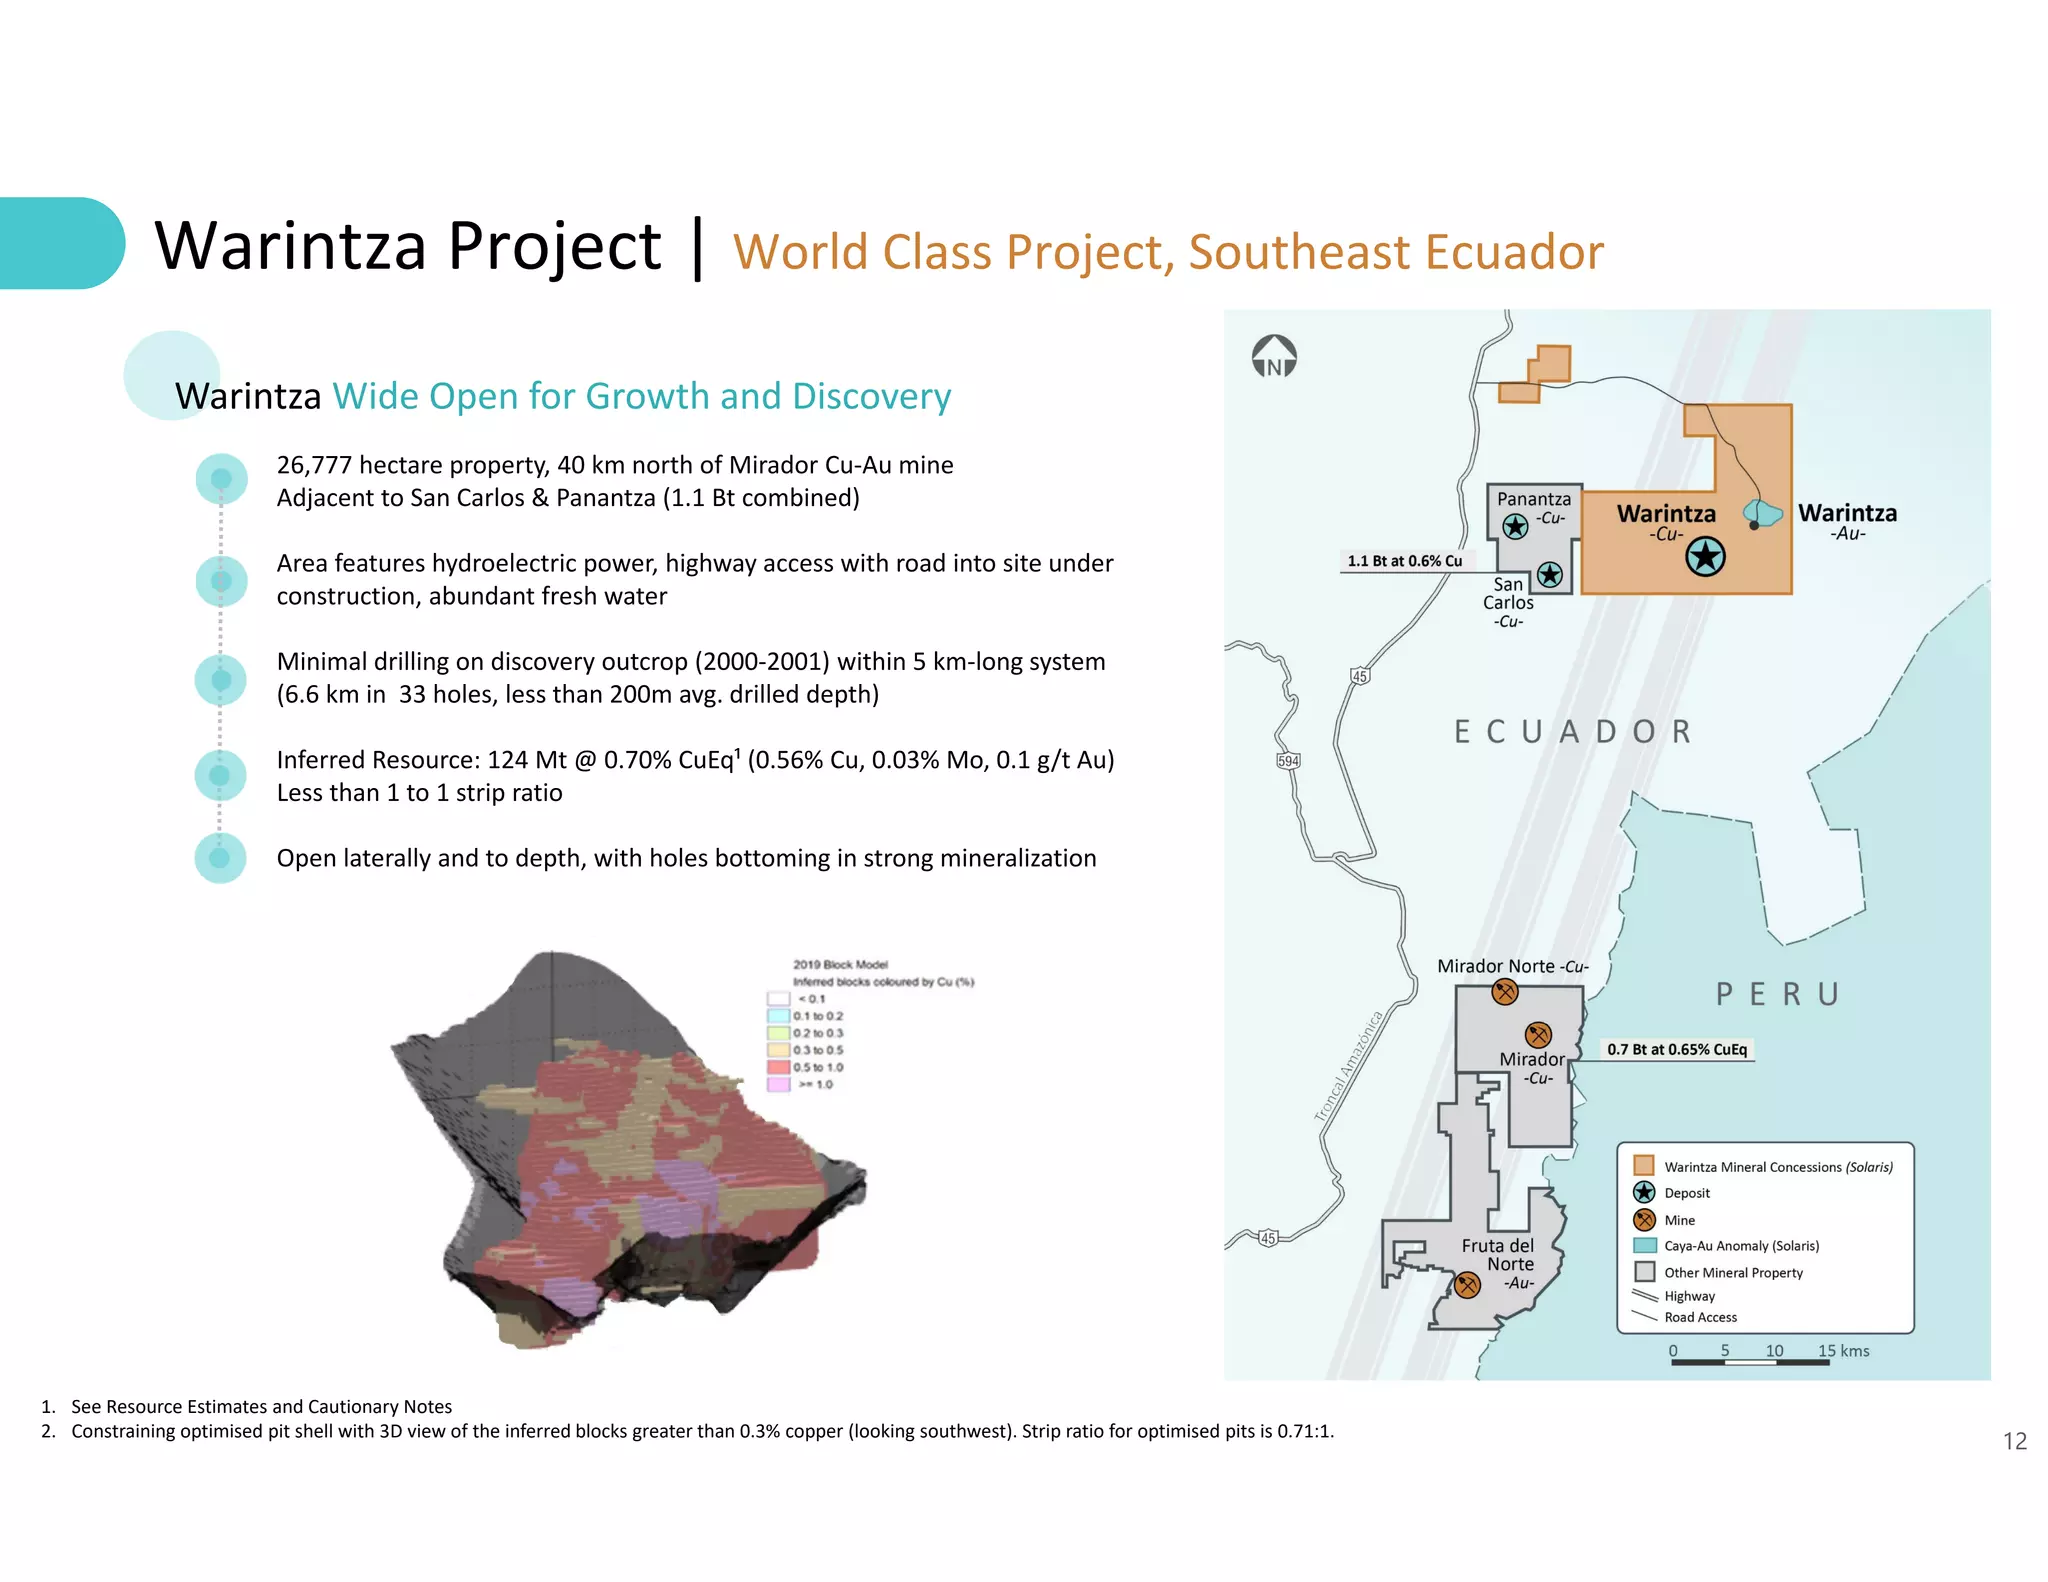Click the map scale bar in kms

[1750, 1361]
